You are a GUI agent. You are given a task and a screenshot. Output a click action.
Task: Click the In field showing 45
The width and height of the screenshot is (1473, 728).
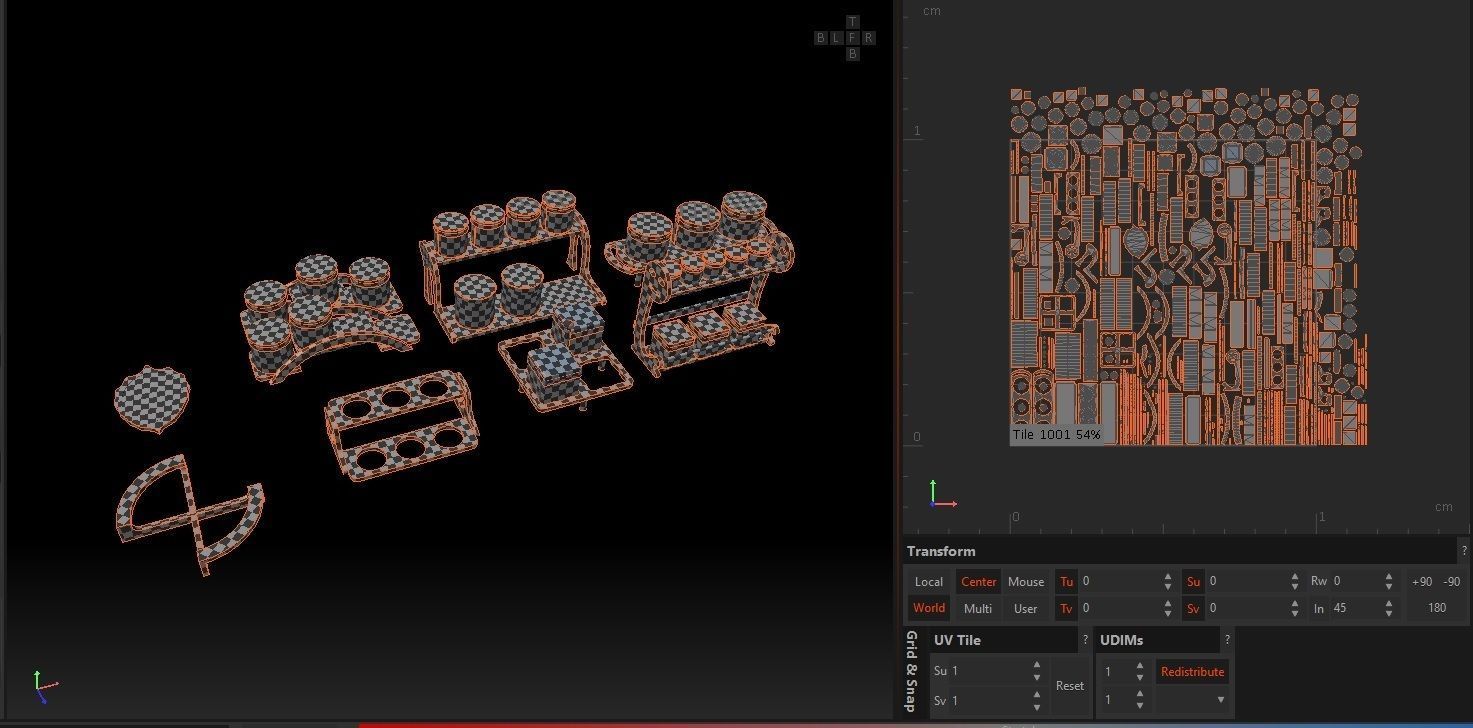(1355, 608)
